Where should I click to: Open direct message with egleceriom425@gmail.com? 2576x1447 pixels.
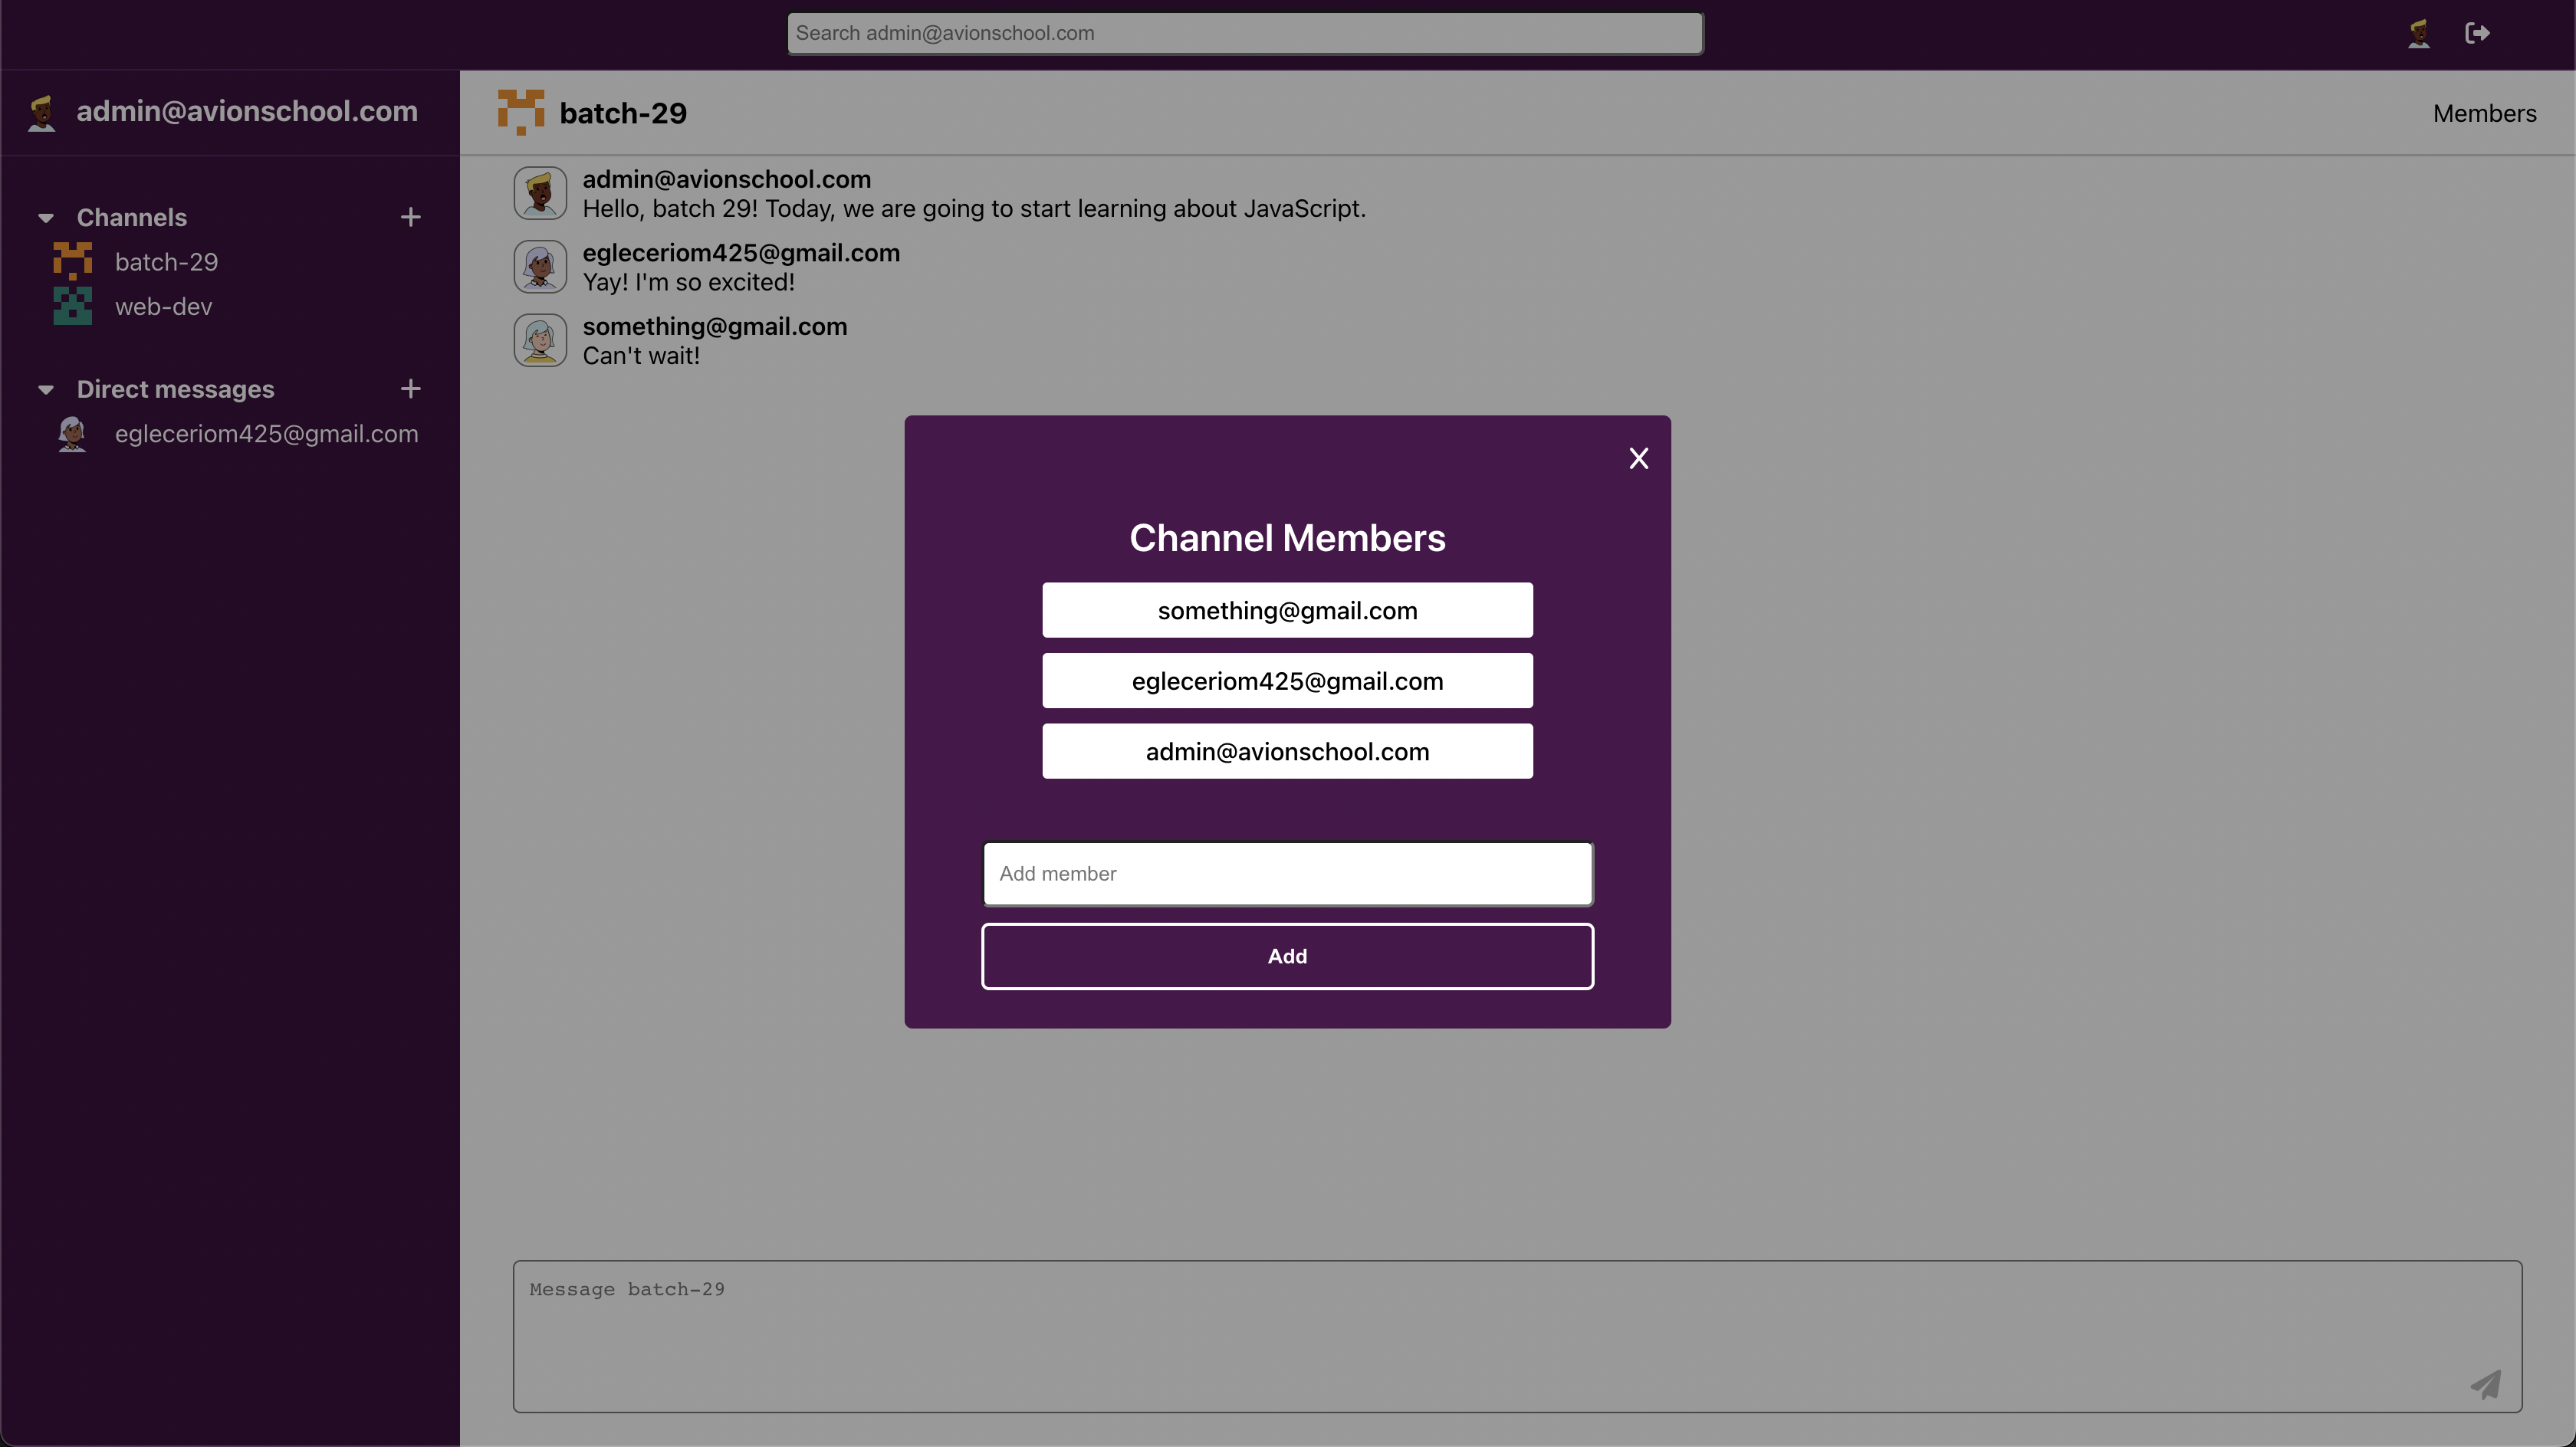[x=266, y=434]
